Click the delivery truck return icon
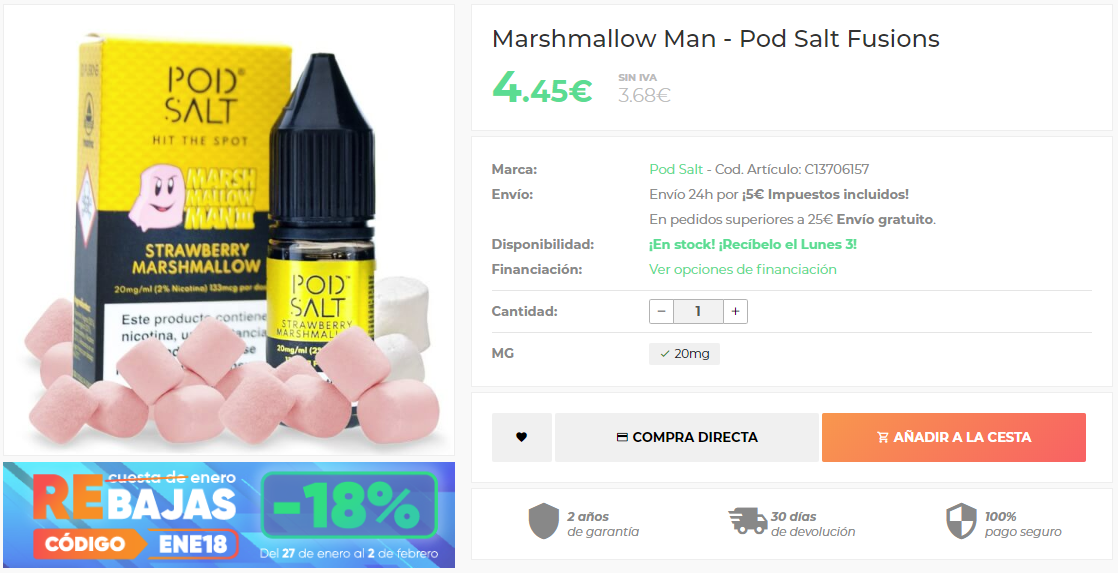Image resolution: width=1118 pixels, height=573 pixels. pos(747,521)
